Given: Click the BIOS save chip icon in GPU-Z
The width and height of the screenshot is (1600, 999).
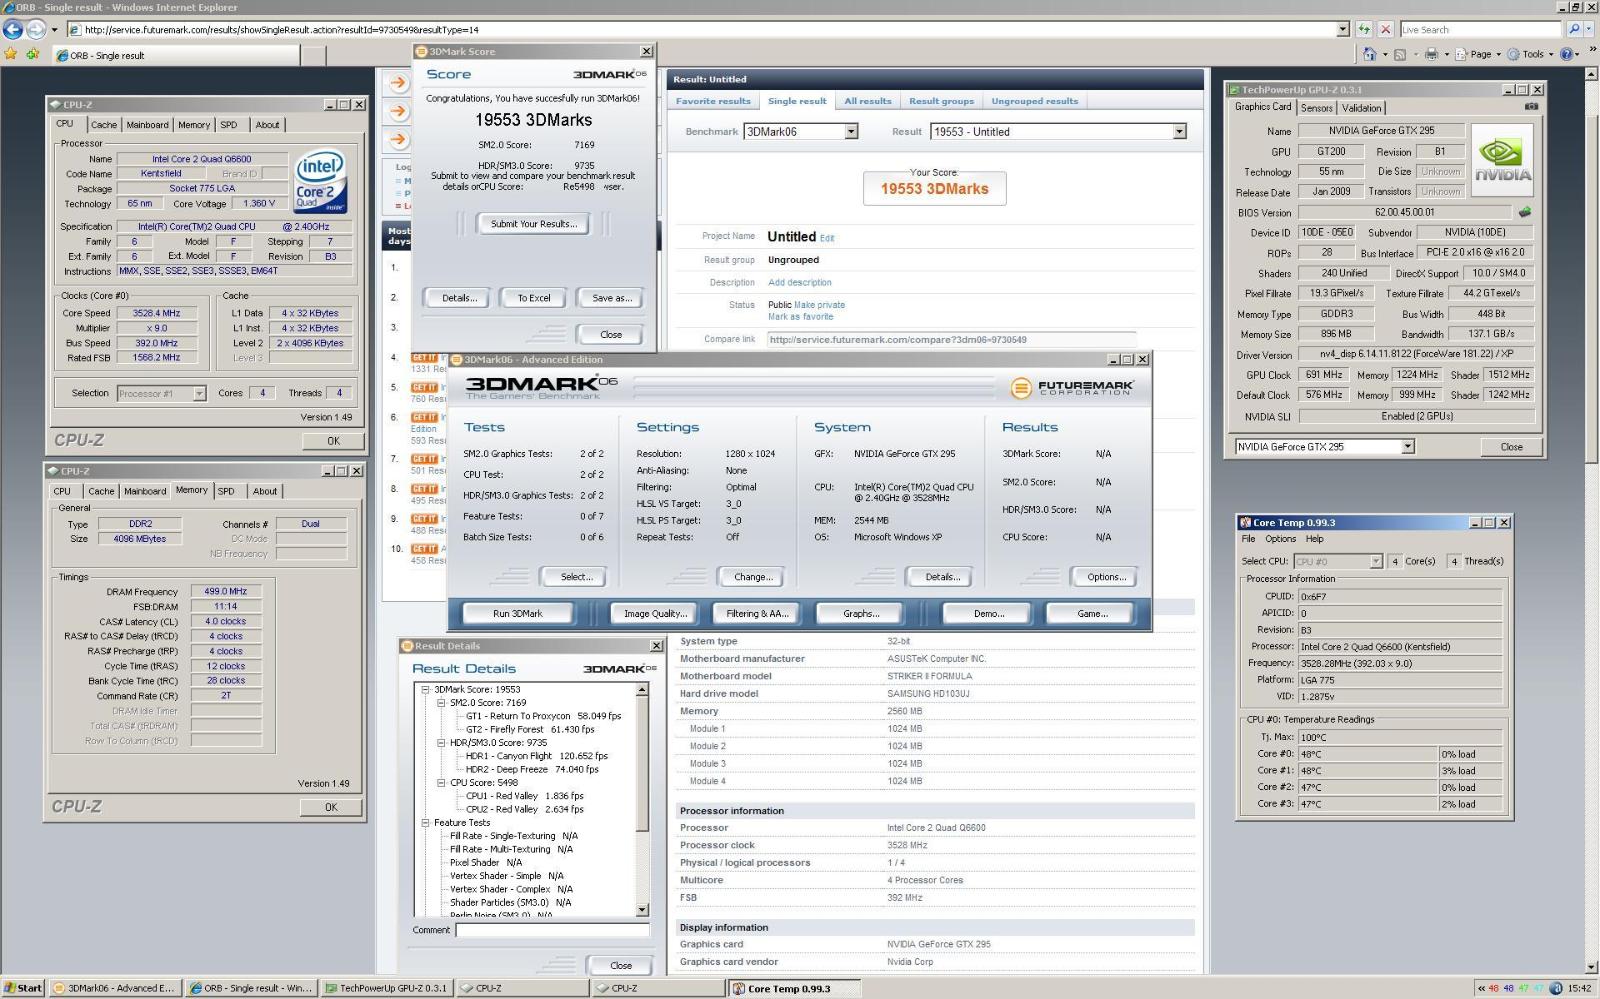Looking at the screenshot, I should (x=1525, y=212).
